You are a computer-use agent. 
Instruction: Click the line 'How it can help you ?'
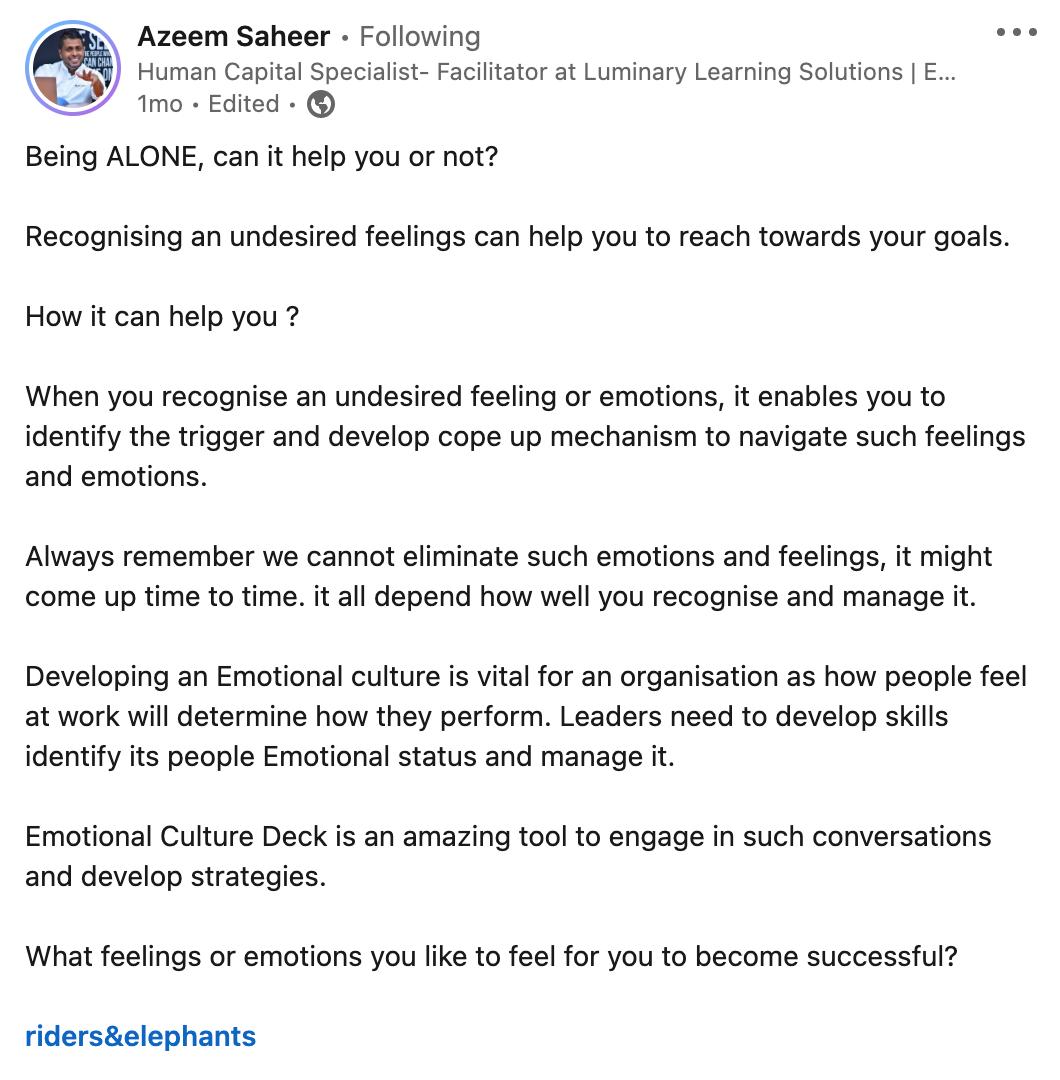coord(162,317)
